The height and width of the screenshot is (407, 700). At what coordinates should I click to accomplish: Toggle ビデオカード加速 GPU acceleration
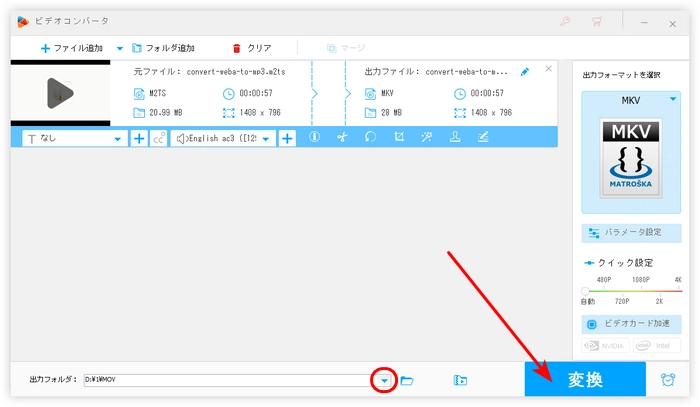pos(631,324)
